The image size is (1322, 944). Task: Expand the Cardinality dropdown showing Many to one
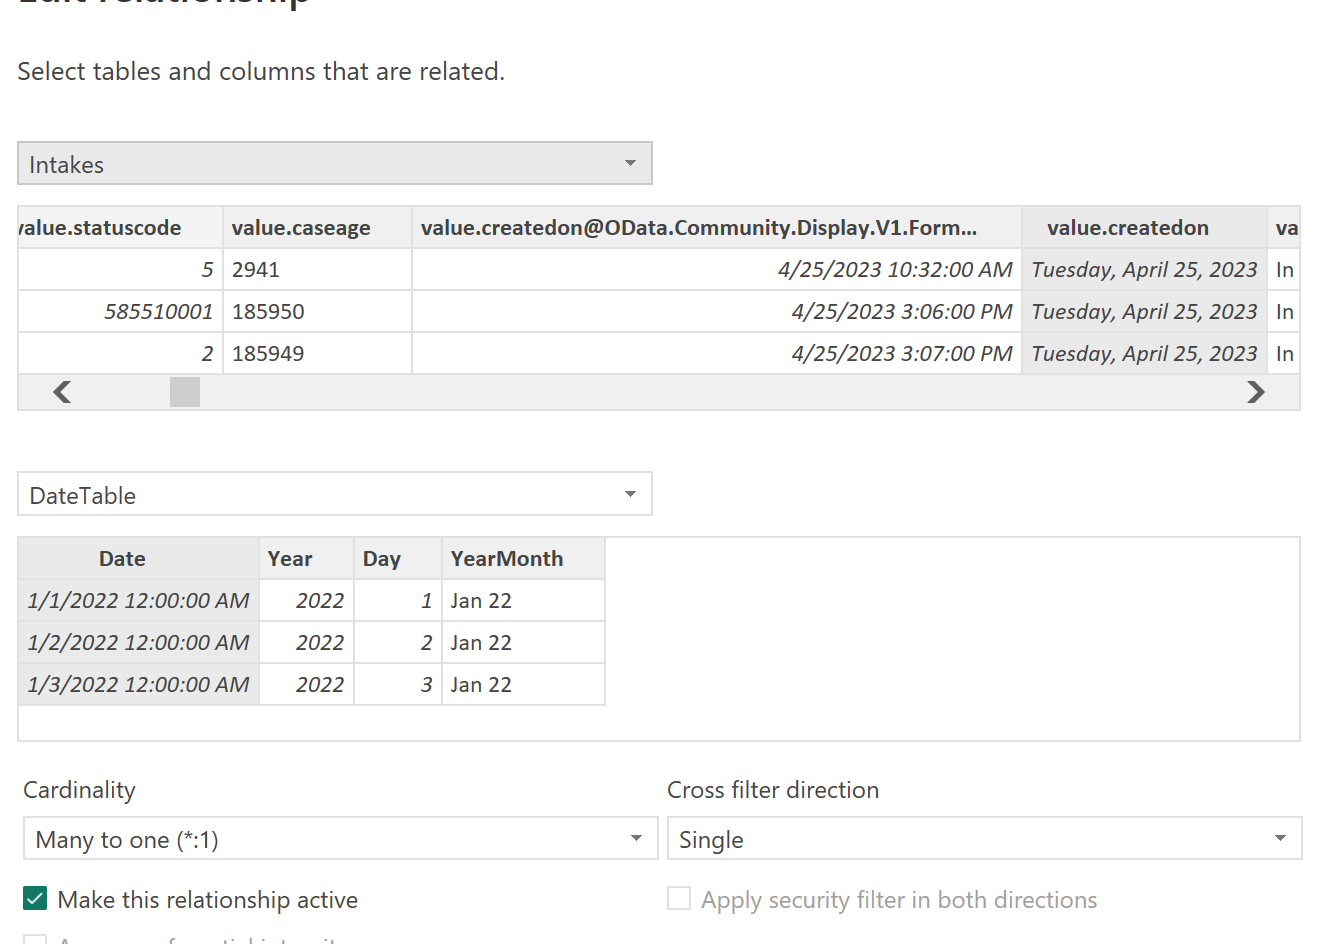point(340,838)
